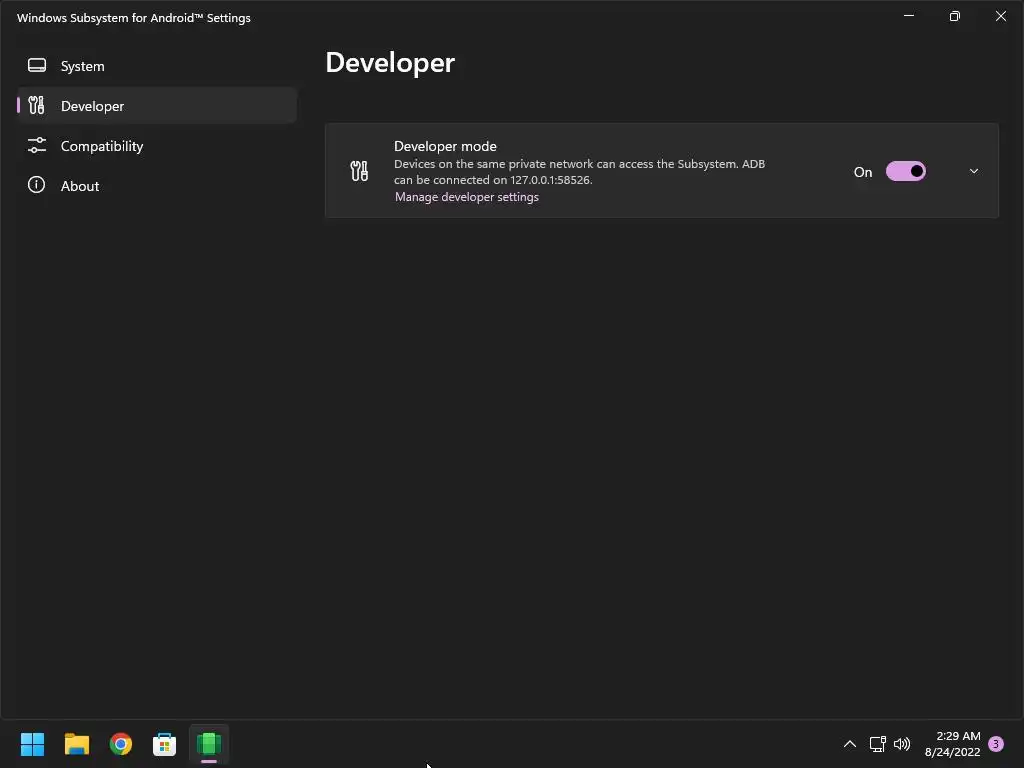Launch Google Chrome from taskbar

tap(121, 744)
